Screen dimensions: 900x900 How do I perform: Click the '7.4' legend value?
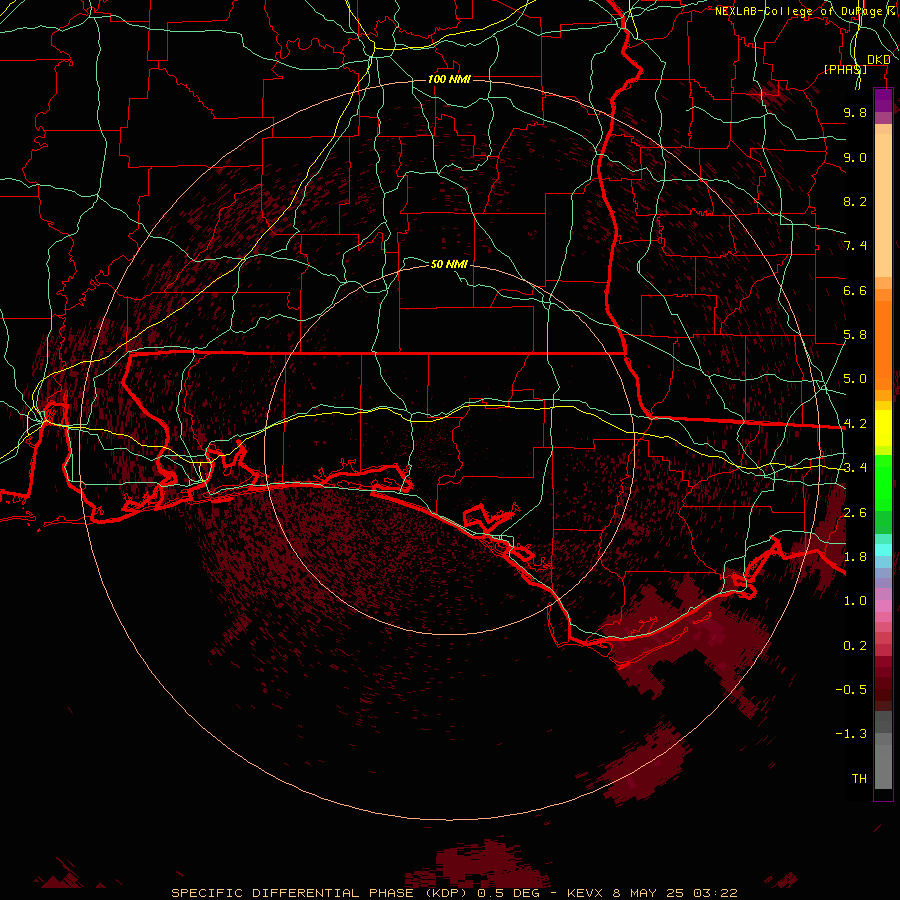click(855, 246)
